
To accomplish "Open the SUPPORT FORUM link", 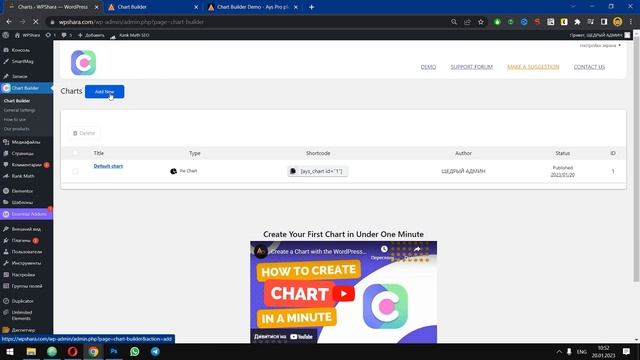I will pyautogui.click(x=471, y=67).
